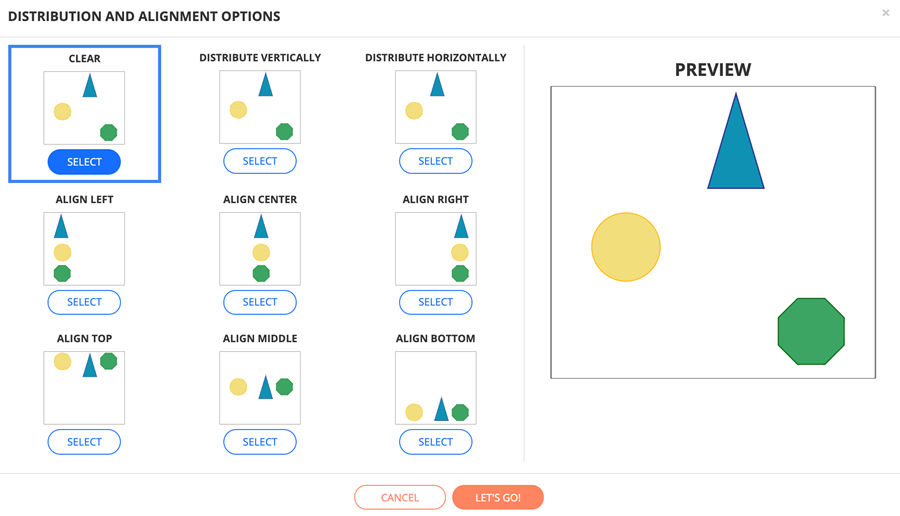900x516 pixels.
Task: Click the yellow circle in the preview
Action: tap(626, 247)
